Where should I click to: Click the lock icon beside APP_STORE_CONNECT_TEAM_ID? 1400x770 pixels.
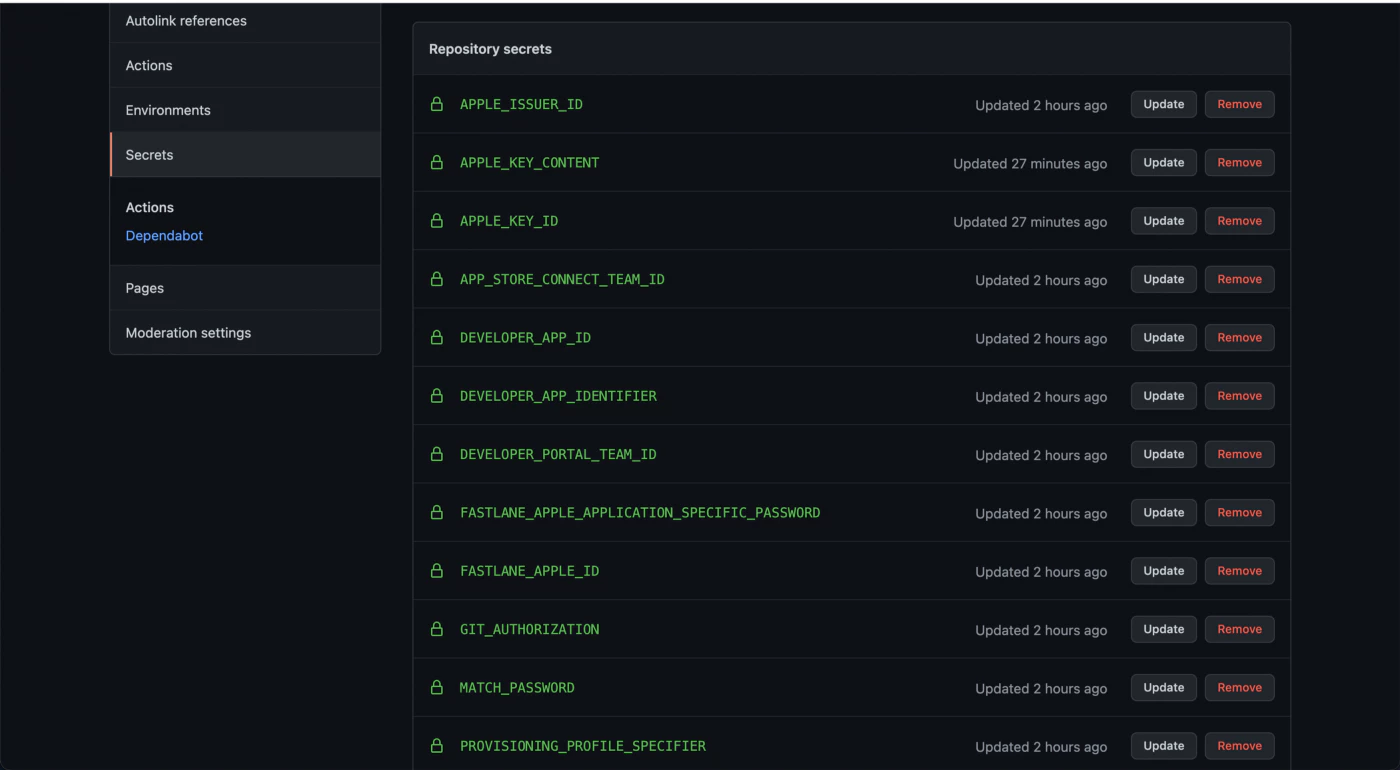tap(437, 279)
